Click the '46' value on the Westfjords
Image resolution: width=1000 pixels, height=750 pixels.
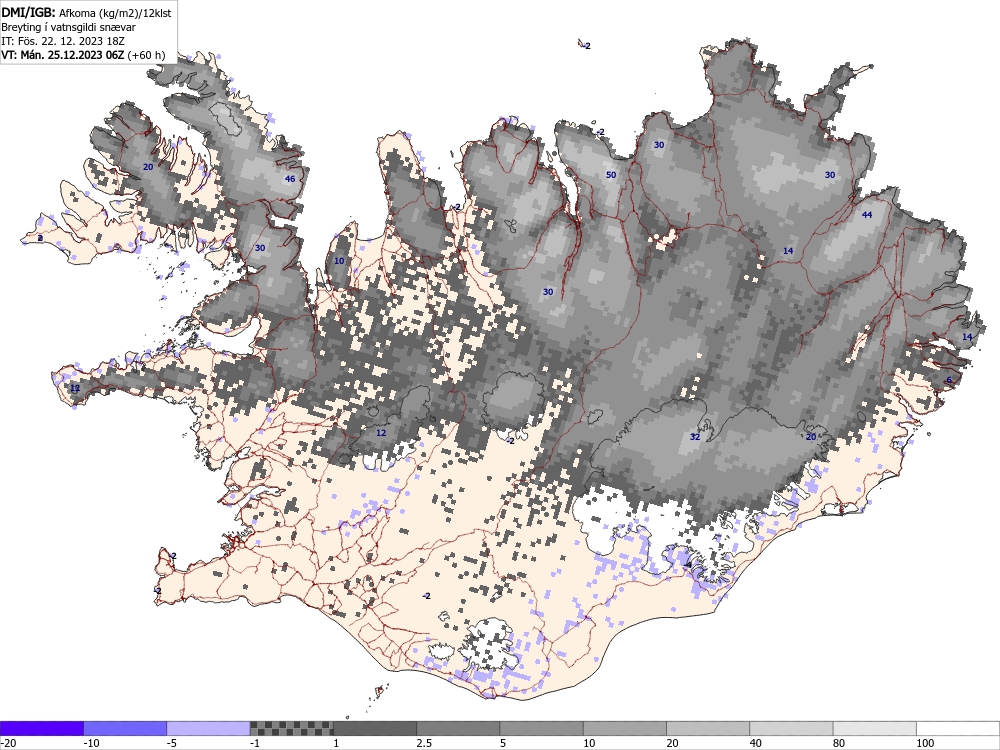[290, 179]
